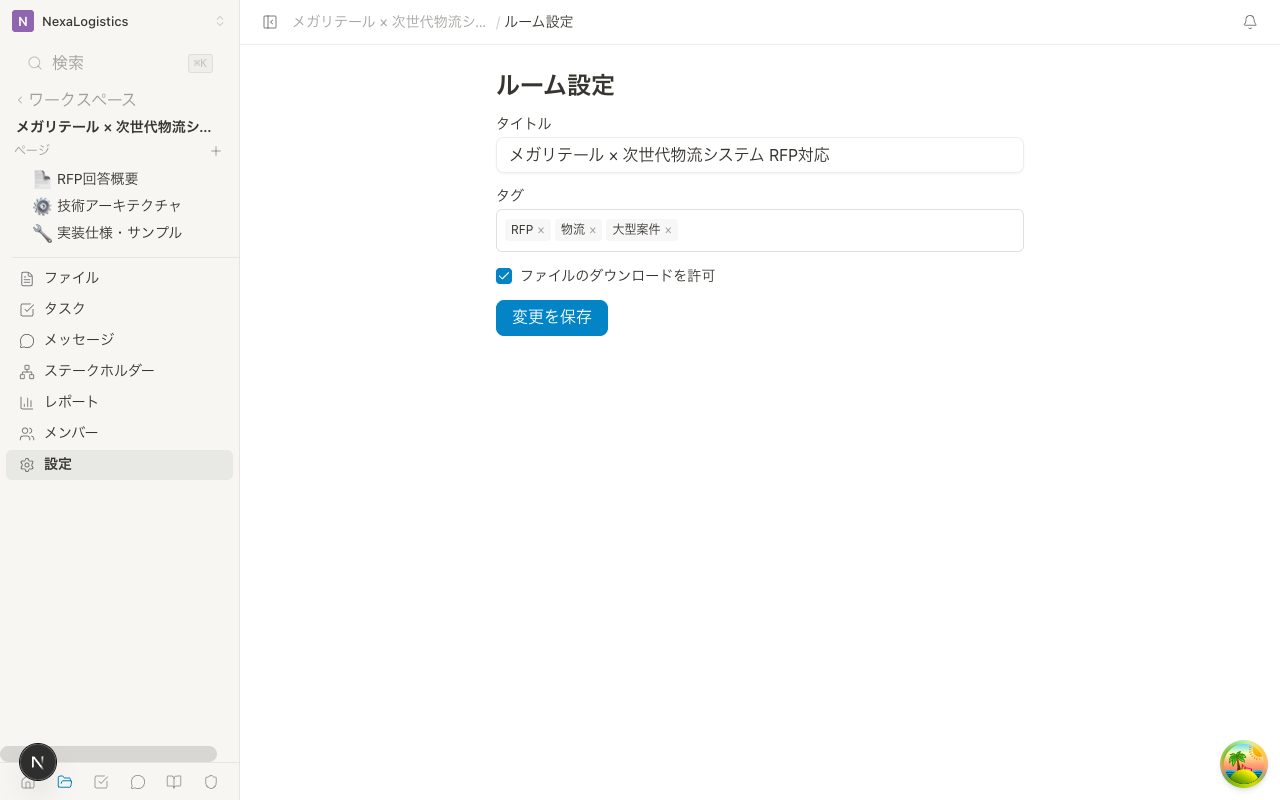
Task: Remove the RFP tag
Action: click(x=541, y=230)
